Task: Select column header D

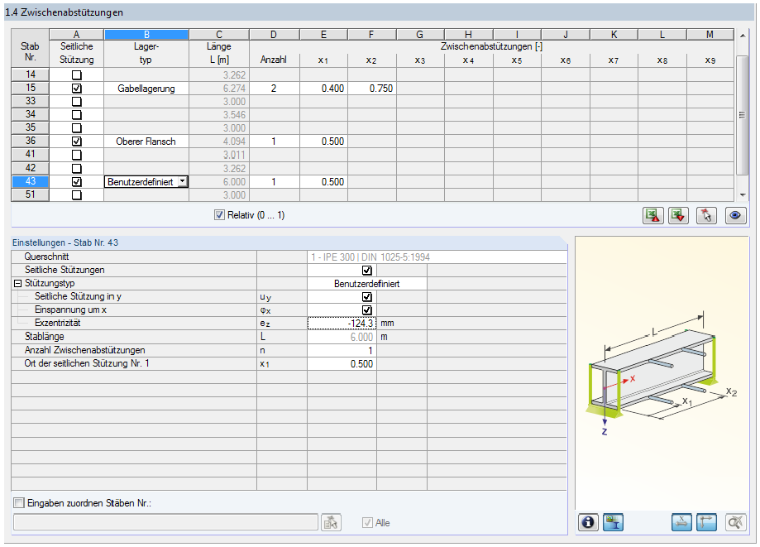Action: (x=274, y=34)
